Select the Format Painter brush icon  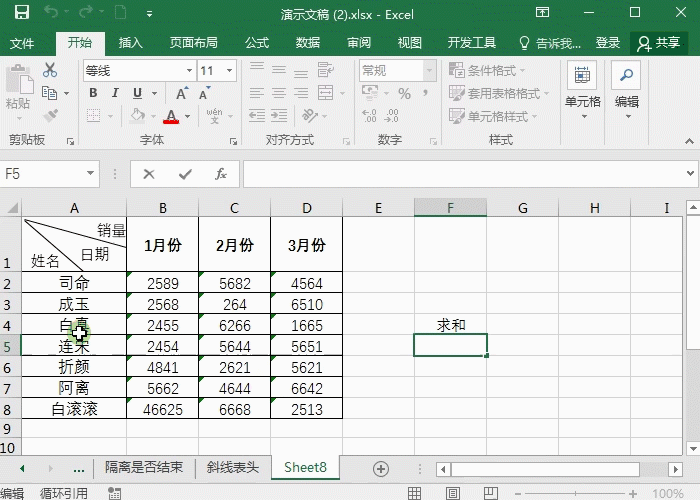[x=51, y=116]
